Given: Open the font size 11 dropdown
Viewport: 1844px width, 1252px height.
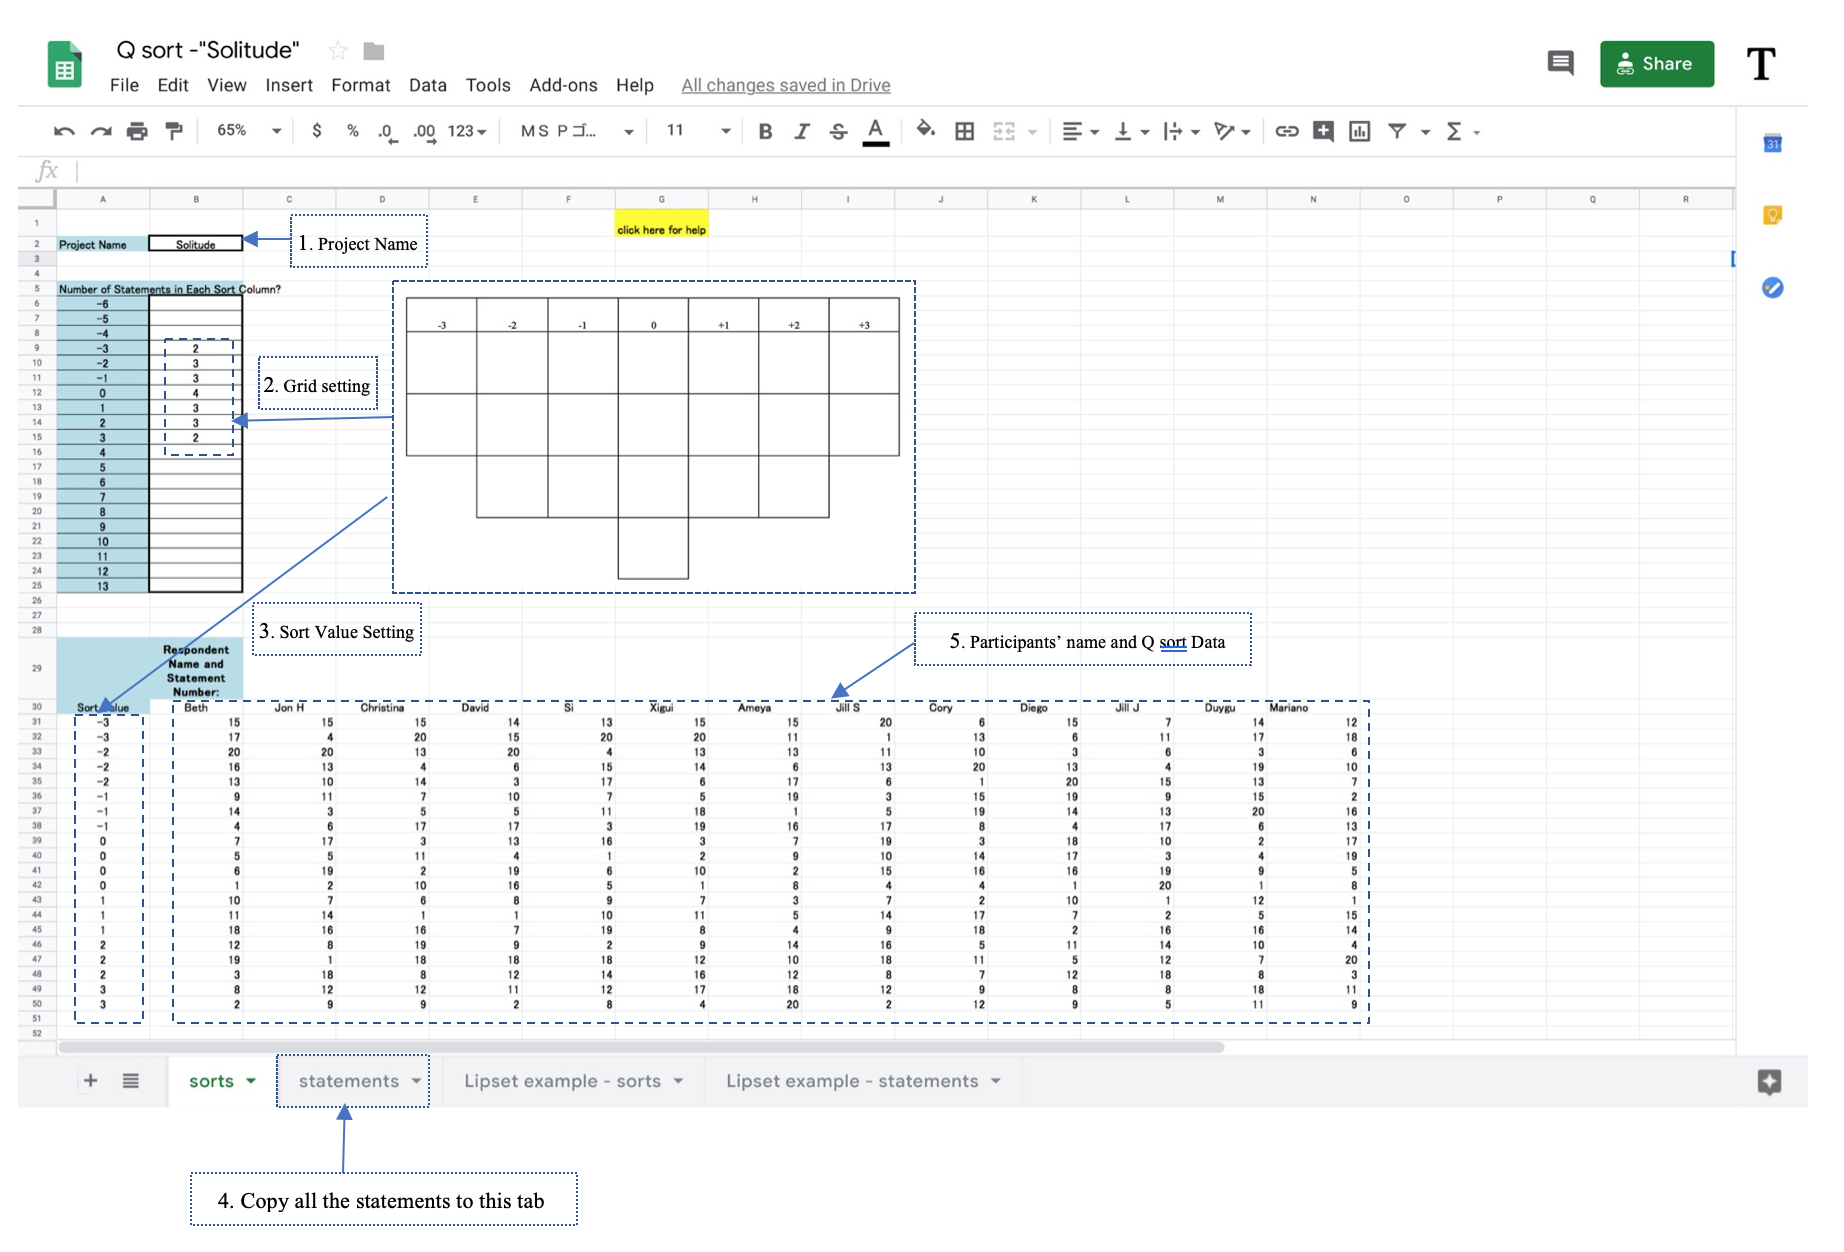Looking at the screenshot, I should 698,131.
